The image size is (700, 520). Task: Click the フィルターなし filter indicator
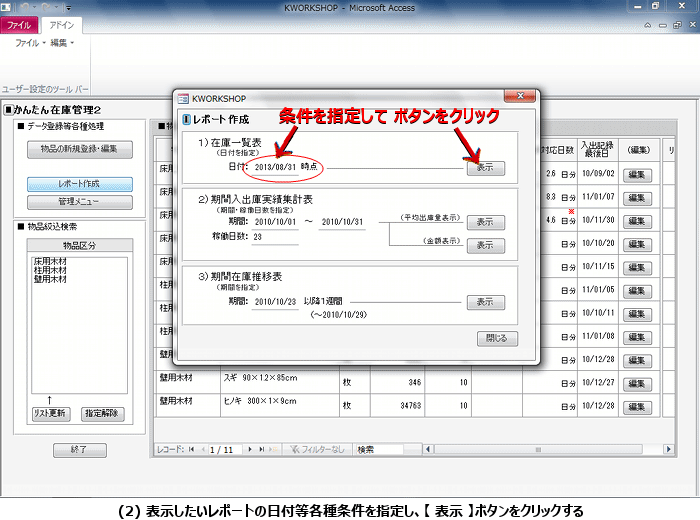coord(317,449)
